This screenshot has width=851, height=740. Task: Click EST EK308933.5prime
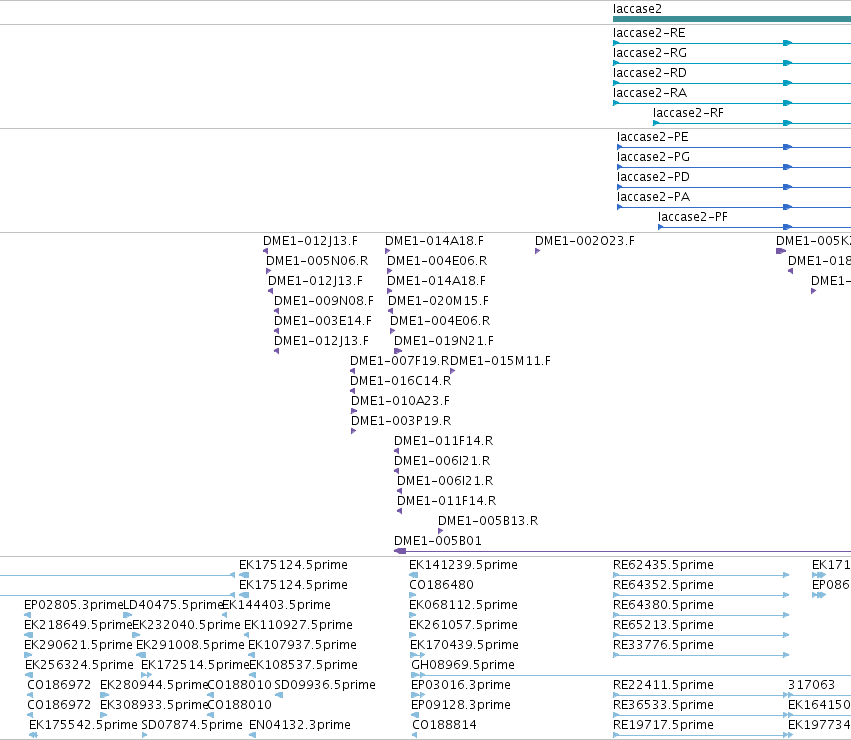point(154,705)
